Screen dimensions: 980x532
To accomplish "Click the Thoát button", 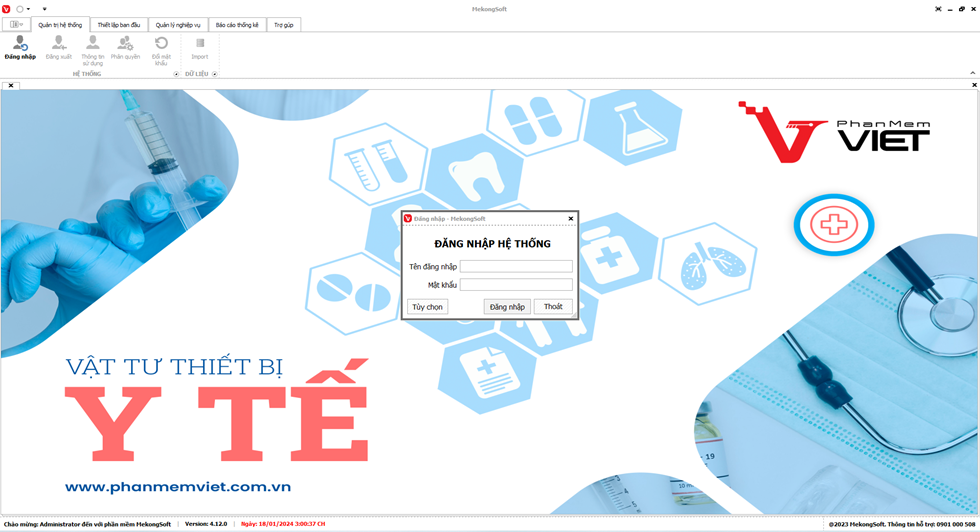I will tap(553, 306).
